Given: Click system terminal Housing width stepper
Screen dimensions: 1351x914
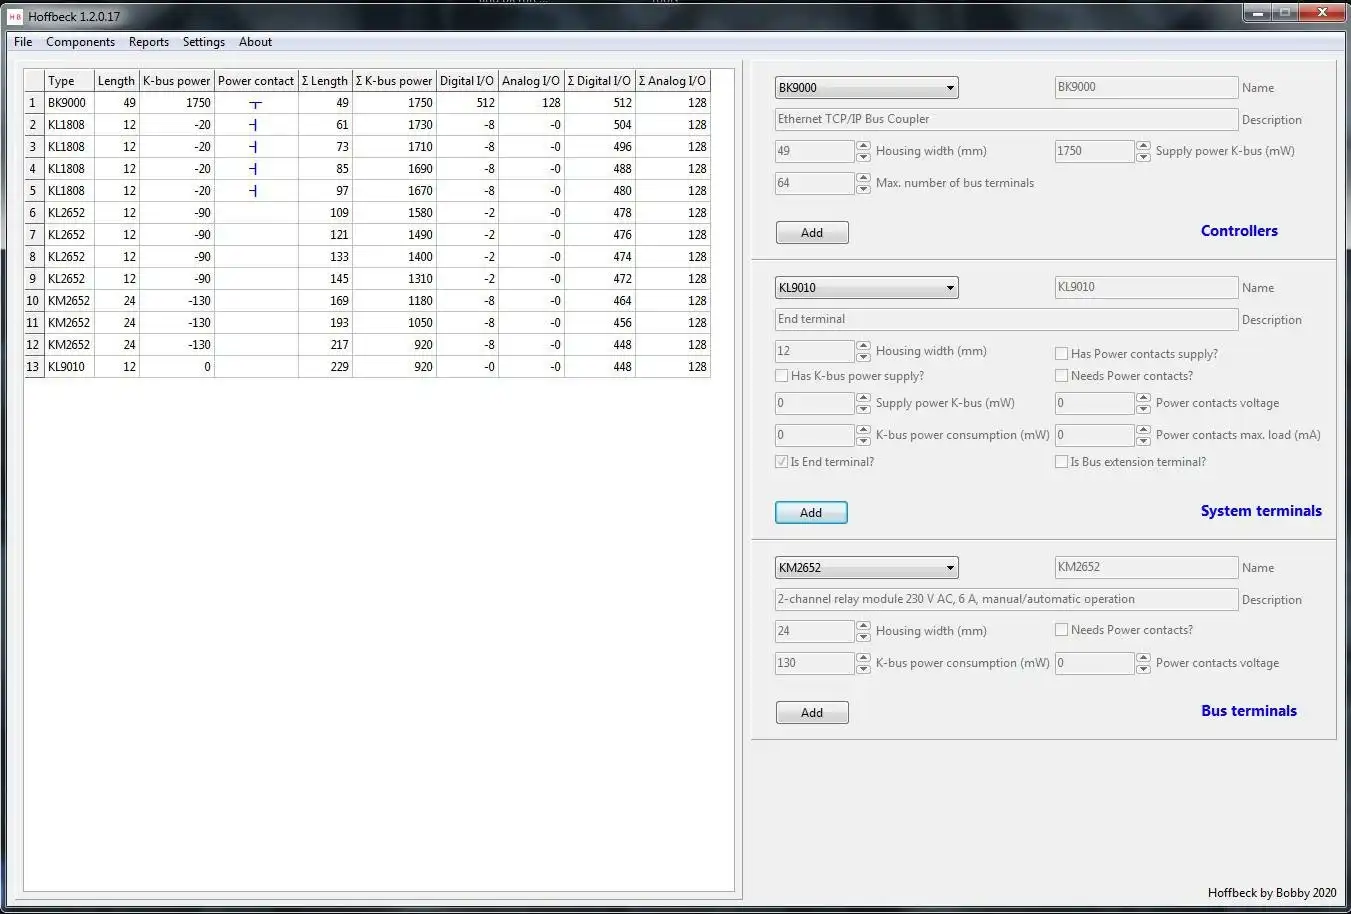Looking at the screenshot, I should coord(863,351).
